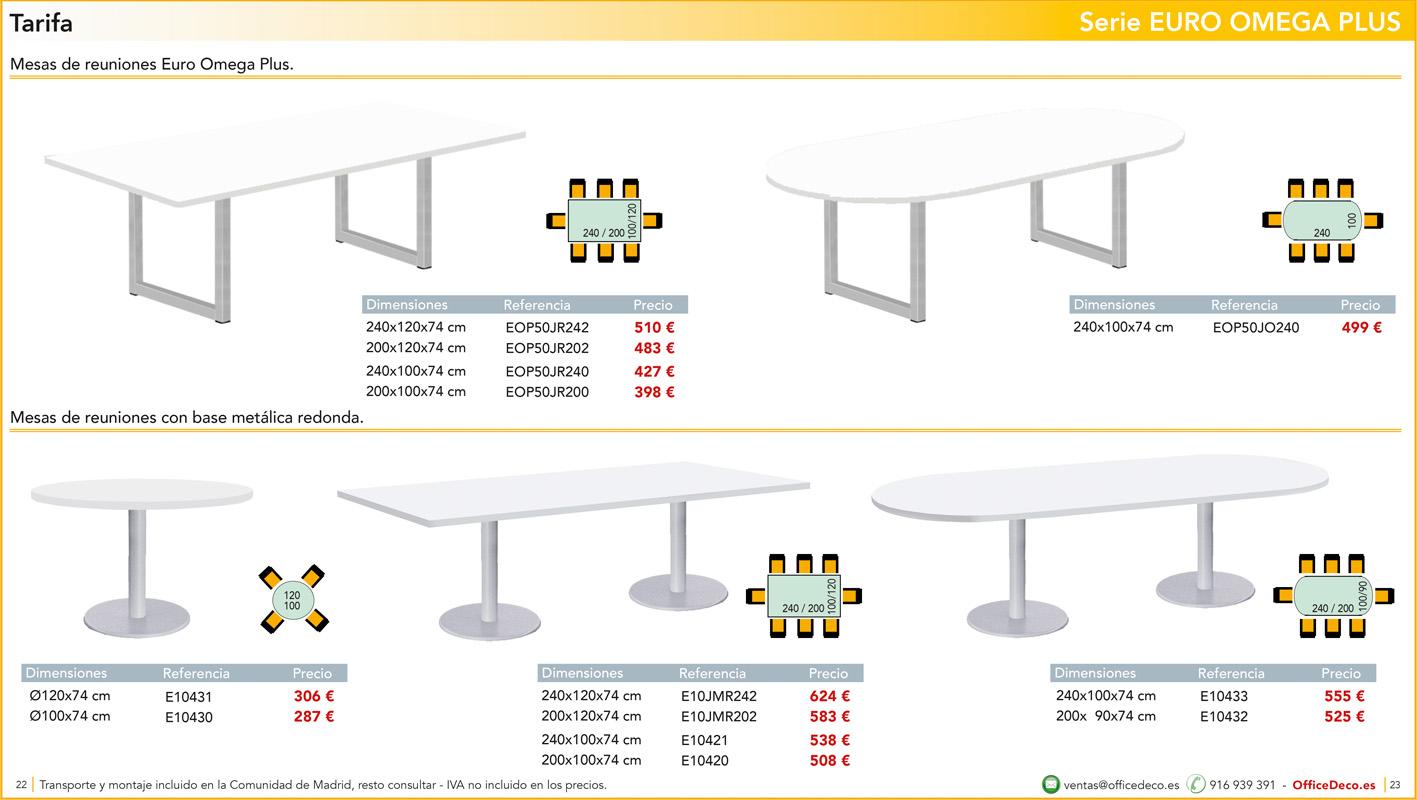
Task: Click the Dimensiones header above 240x120x74 cm, EOP50JR242 table
Action: coord(407,305)
